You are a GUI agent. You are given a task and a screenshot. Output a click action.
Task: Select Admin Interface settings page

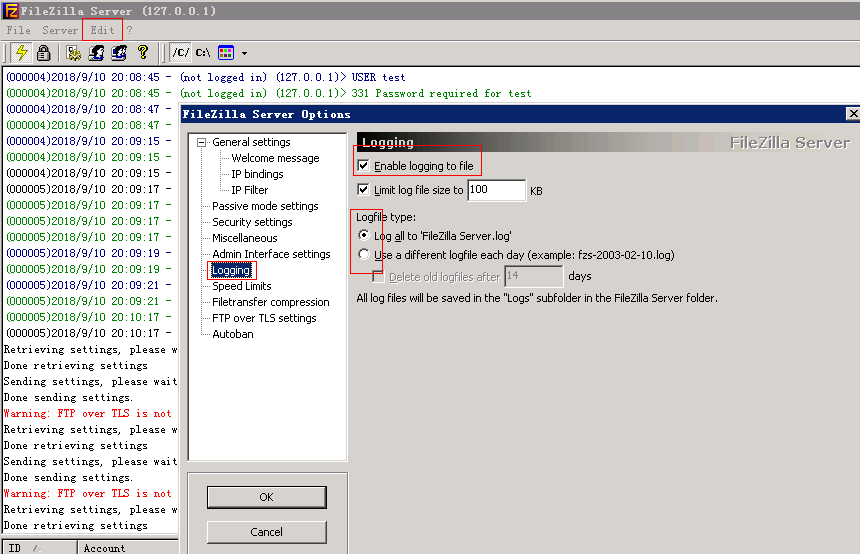271,254
